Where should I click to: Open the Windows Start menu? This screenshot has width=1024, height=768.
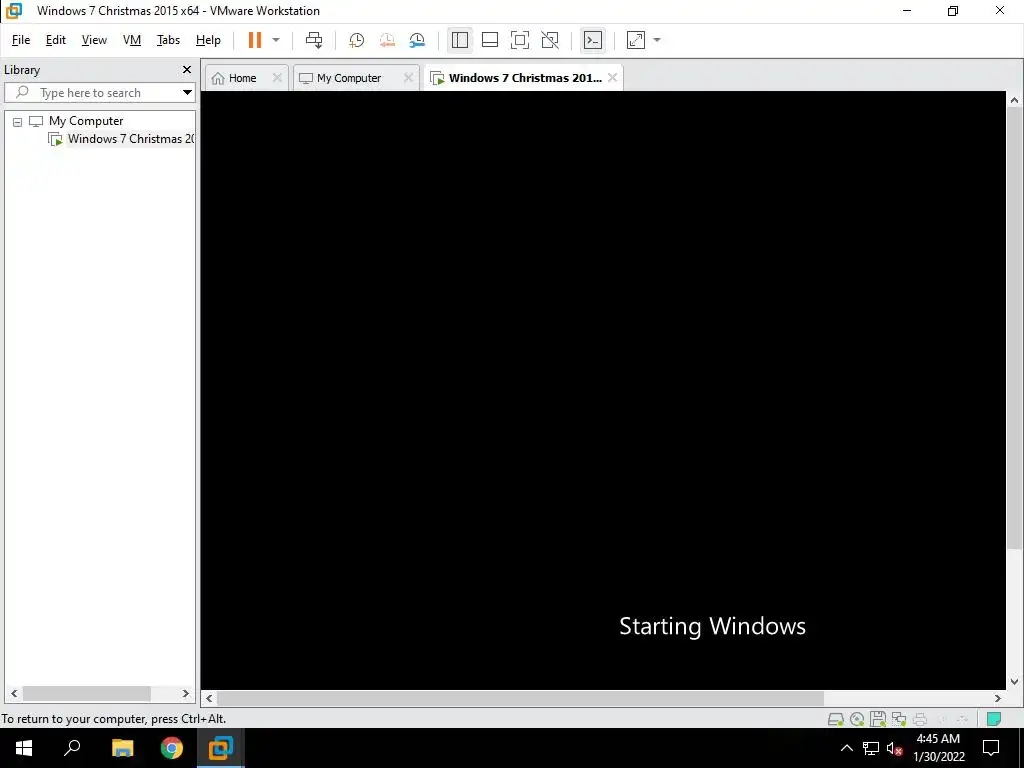pyautogui.click(x=24, y=748)
